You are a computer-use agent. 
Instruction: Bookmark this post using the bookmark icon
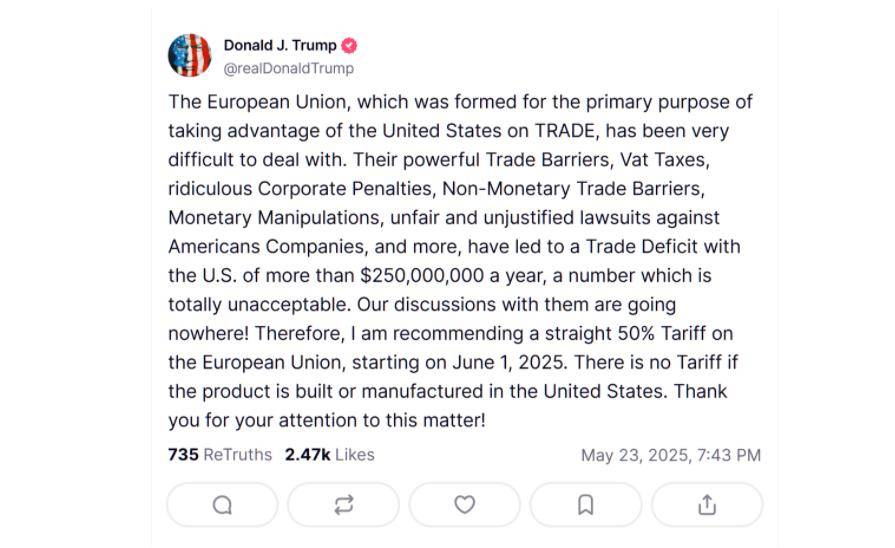[x=586, y=505]
